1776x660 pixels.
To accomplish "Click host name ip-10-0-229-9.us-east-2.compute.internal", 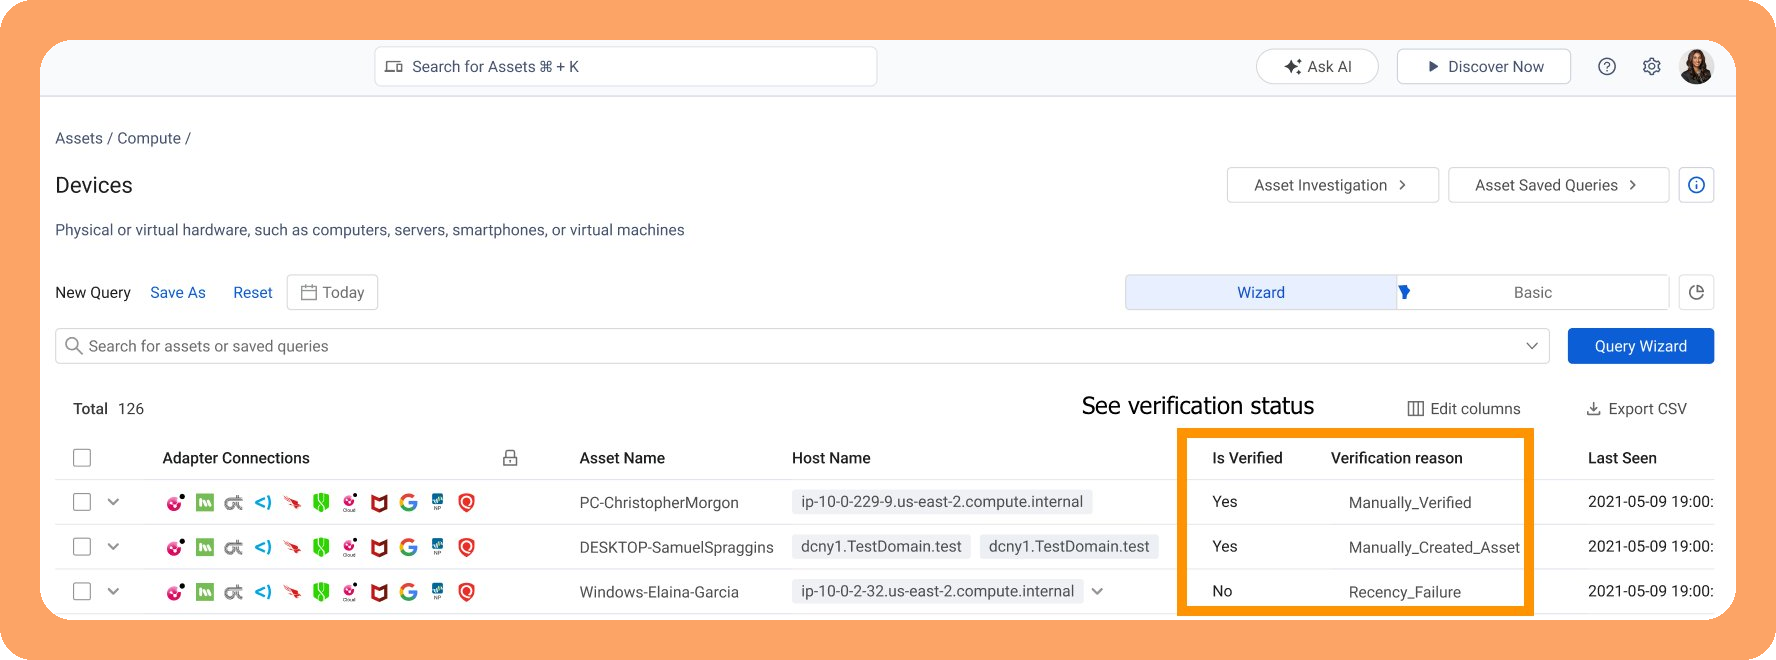I will pyautogui.click(x=942, y=502).
